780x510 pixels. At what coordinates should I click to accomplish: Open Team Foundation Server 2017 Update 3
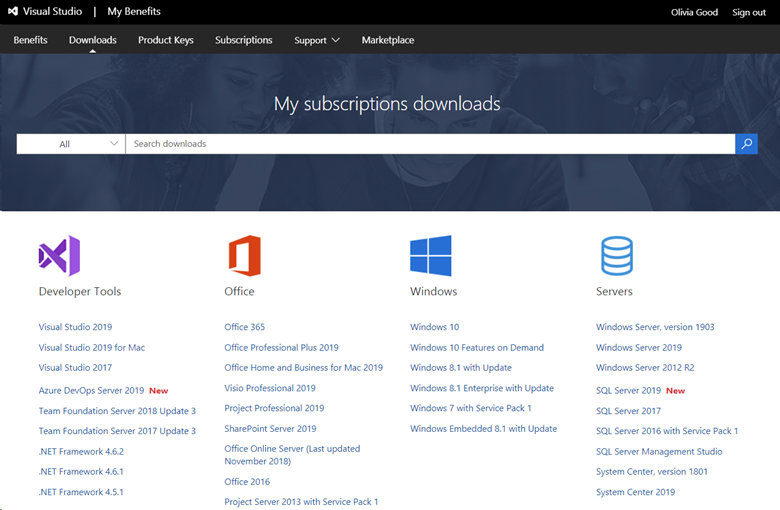[117, 431]
